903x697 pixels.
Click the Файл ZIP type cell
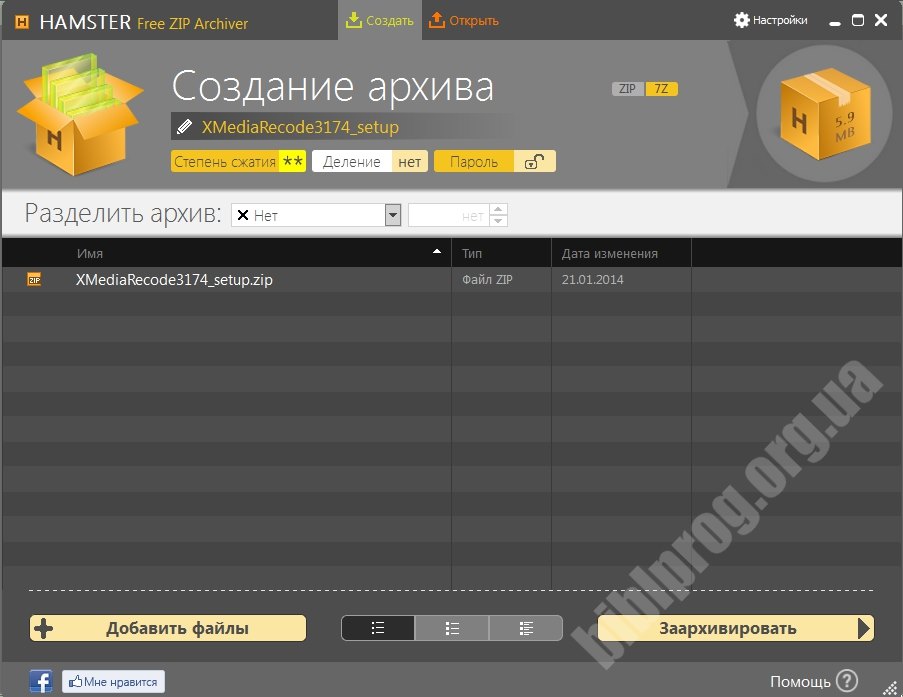click(487, 279)
